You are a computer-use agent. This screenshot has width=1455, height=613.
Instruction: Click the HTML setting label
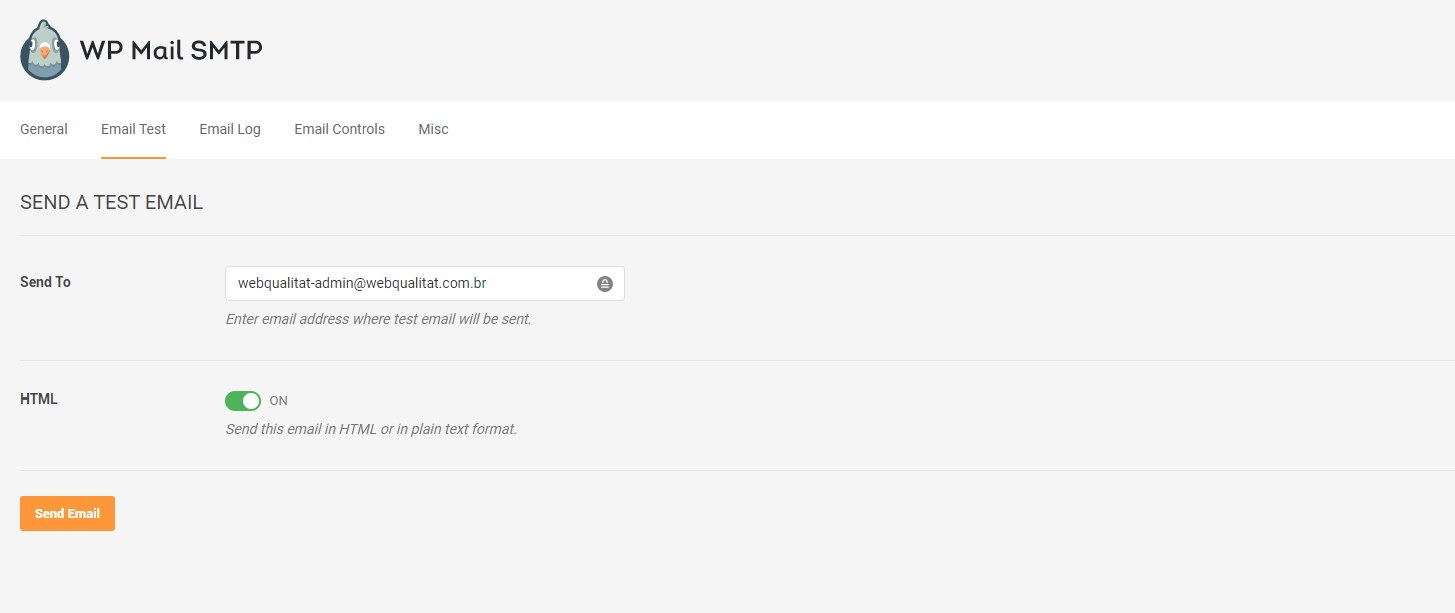click(39, 399)
